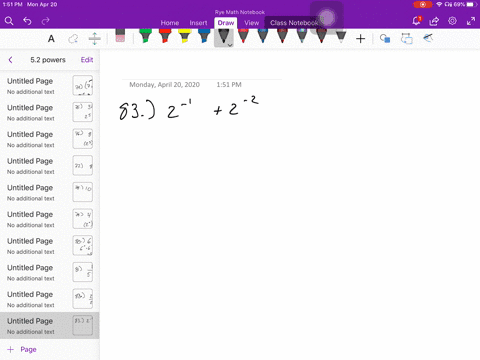
Task: Select the text mode A tool
Action: coord(51,39)
